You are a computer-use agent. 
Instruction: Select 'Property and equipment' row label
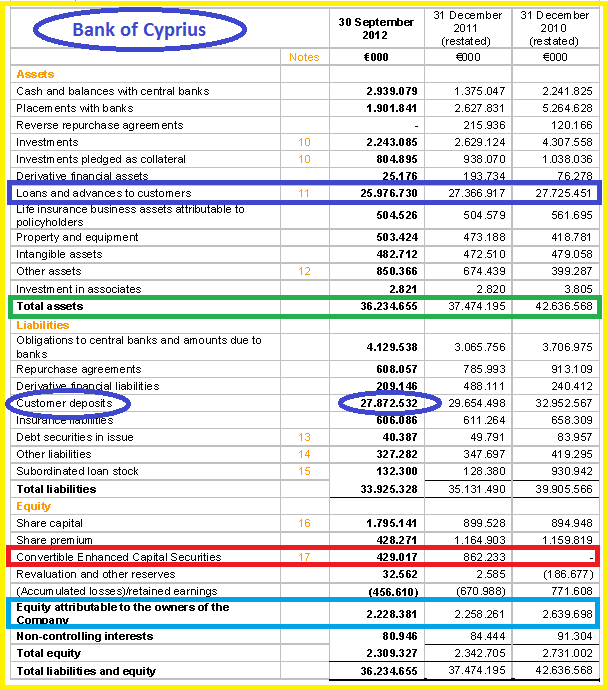(x=77, y=238)
